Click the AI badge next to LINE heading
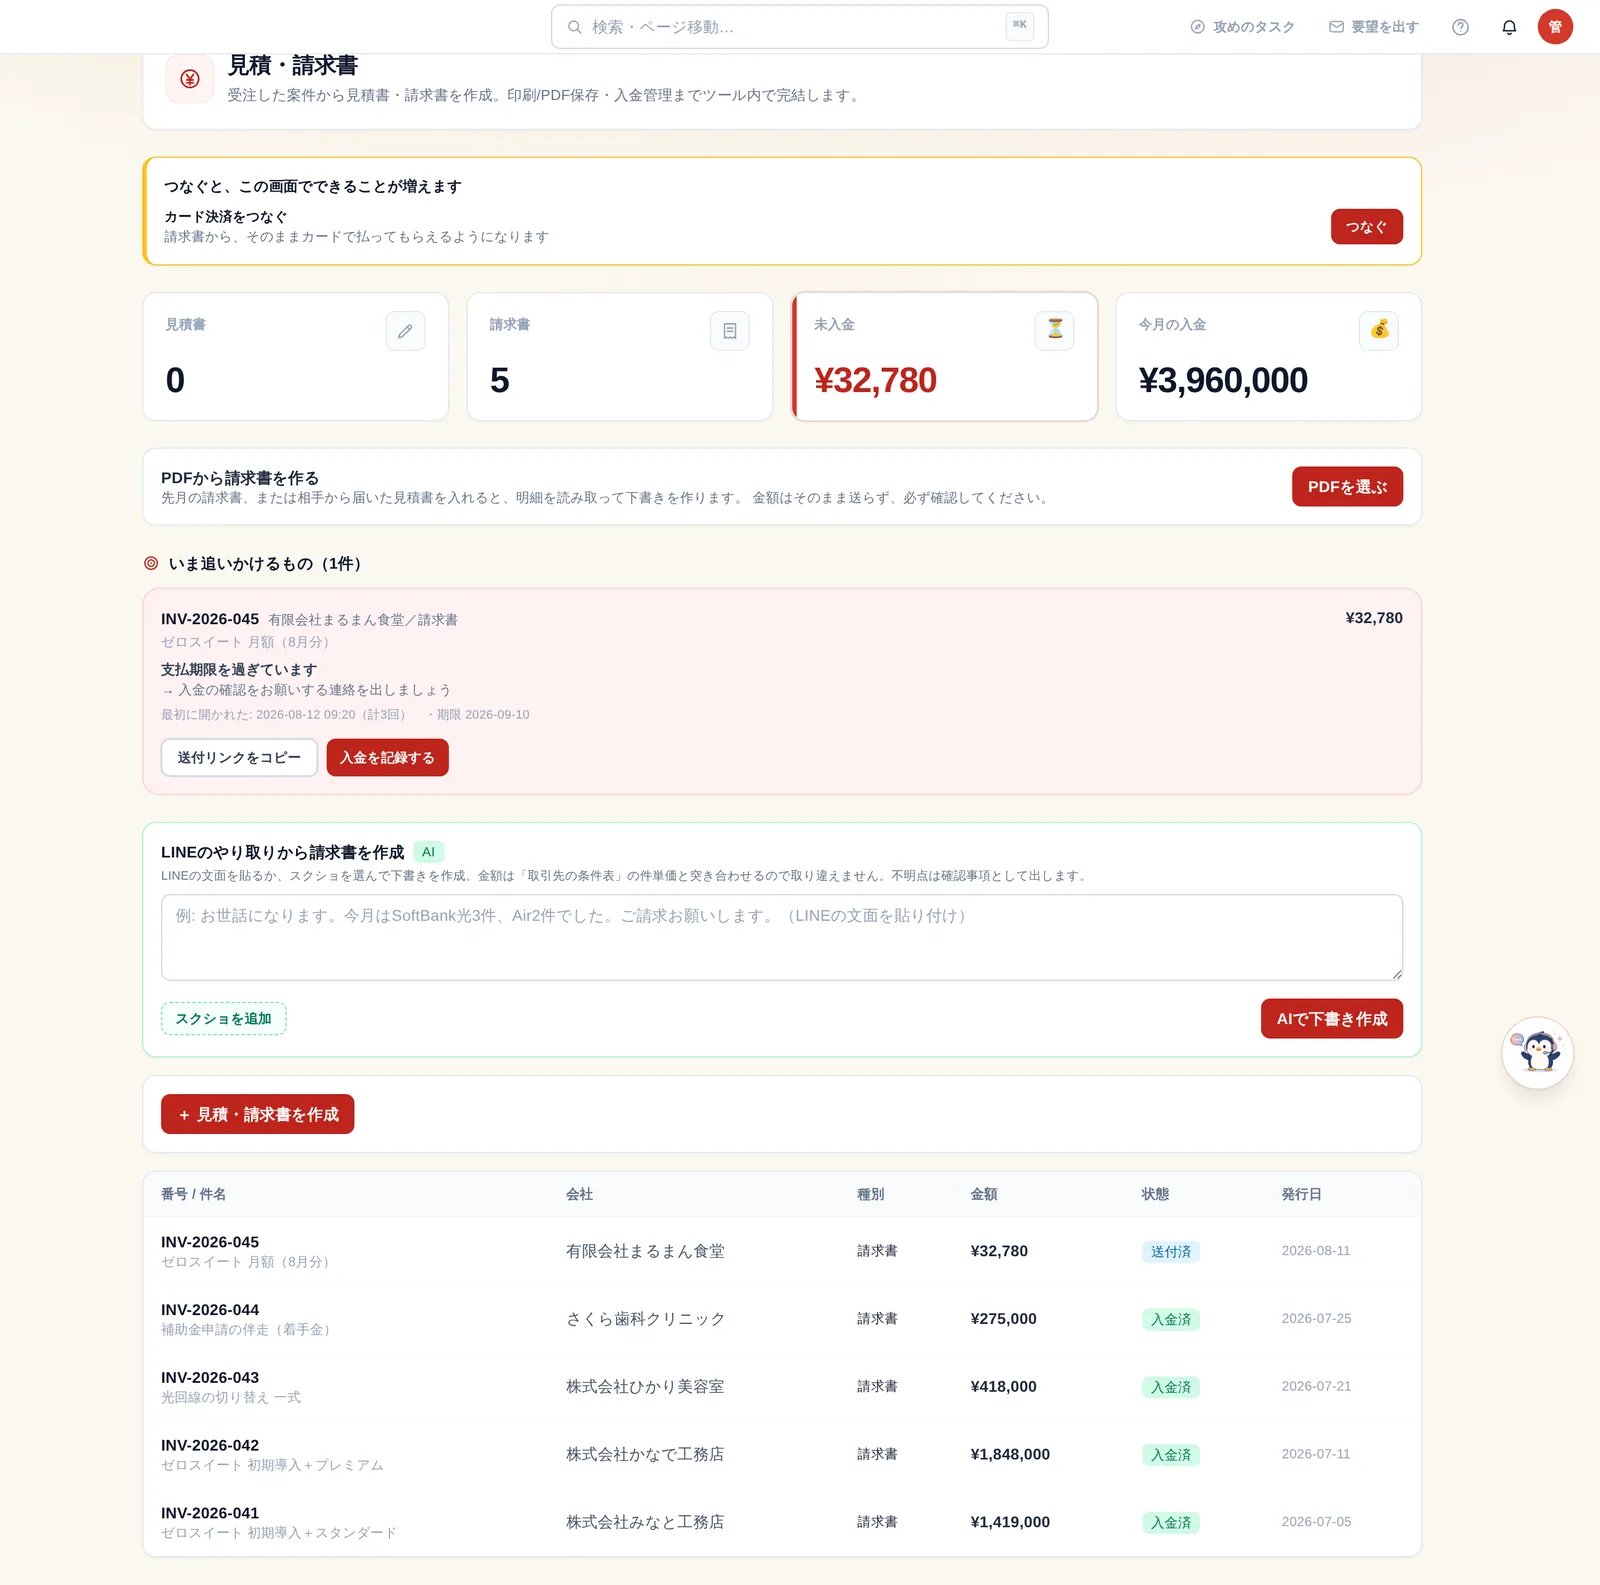Screen dimensions: 1600x1585 tap(428, 852)
